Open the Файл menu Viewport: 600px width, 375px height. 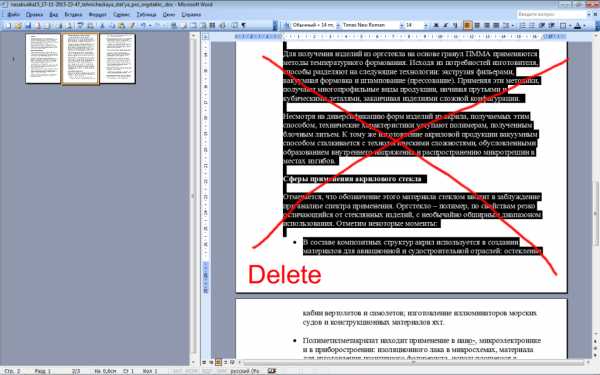pyautogui.click(x=13, y=15)
